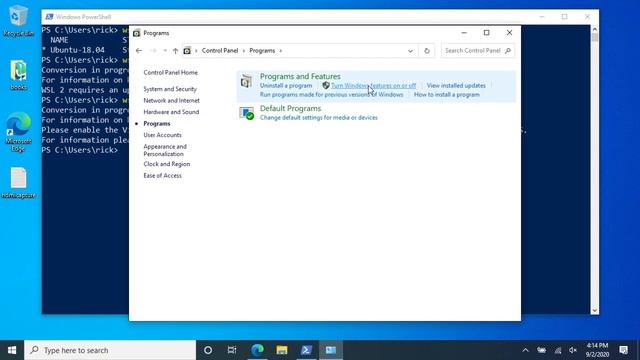Click the search magnifier in Control Panel
The image size is (640, 360).
pos(508,51)
